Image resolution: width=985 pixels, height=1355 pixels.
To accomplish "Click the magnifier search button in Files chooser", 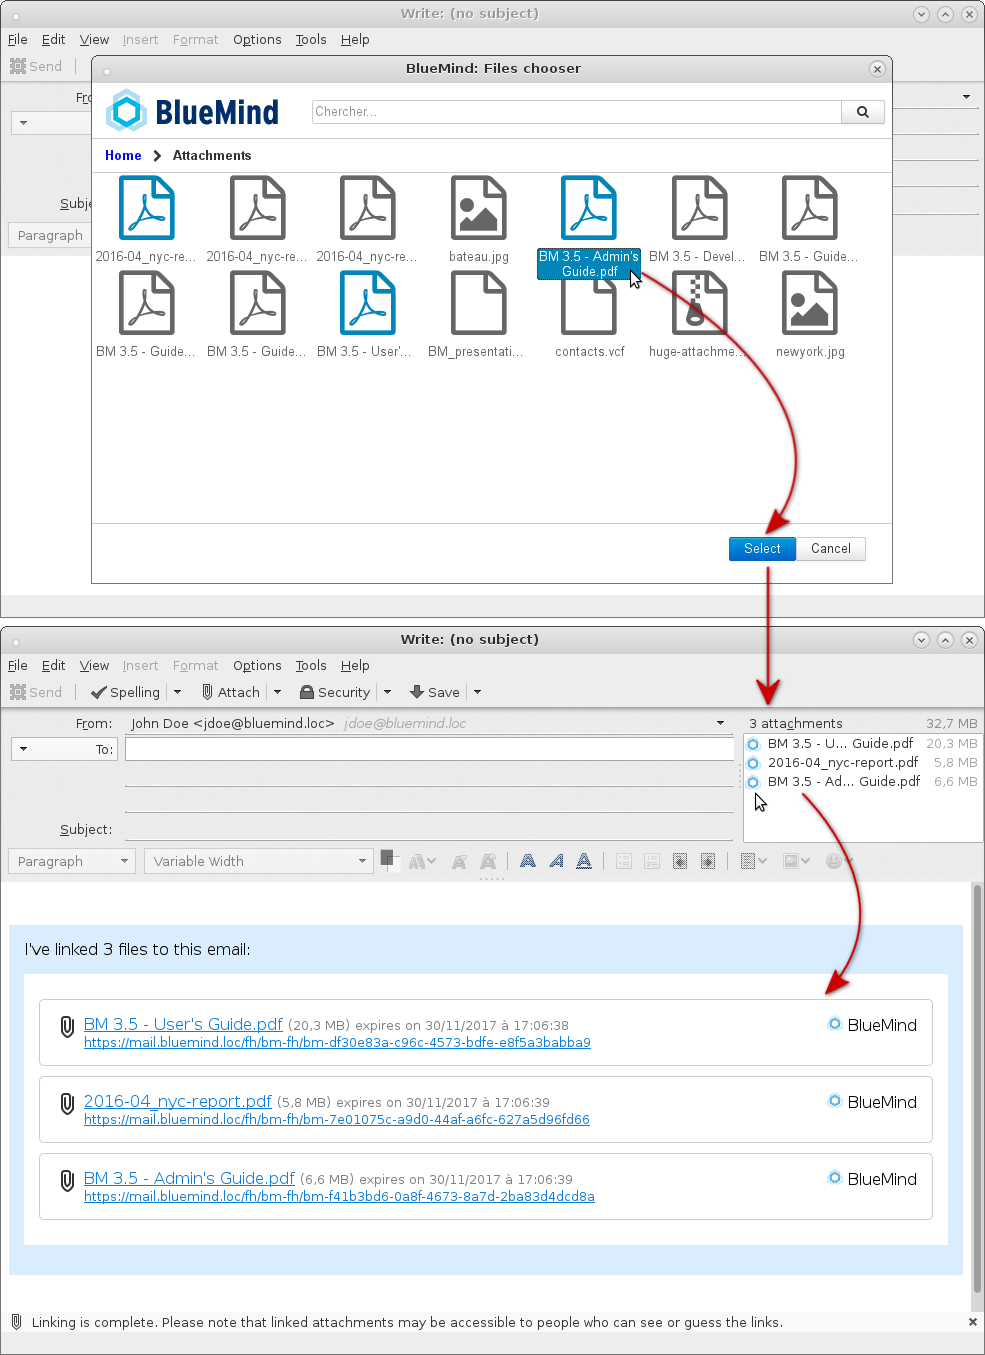I will point(863,112).
